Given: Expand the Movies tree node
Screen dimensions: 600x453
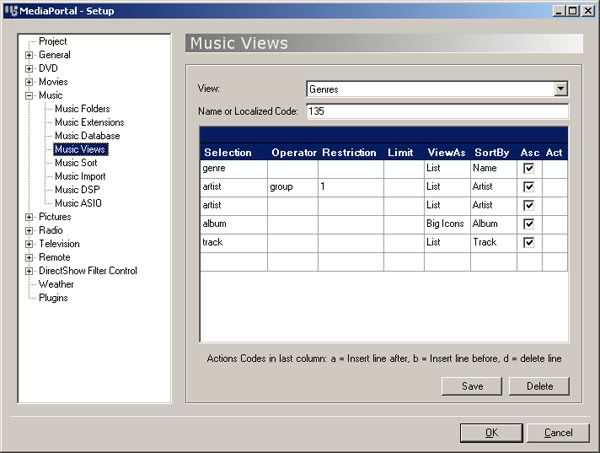Looking at the screenshot, I should (x=29, y=82).
